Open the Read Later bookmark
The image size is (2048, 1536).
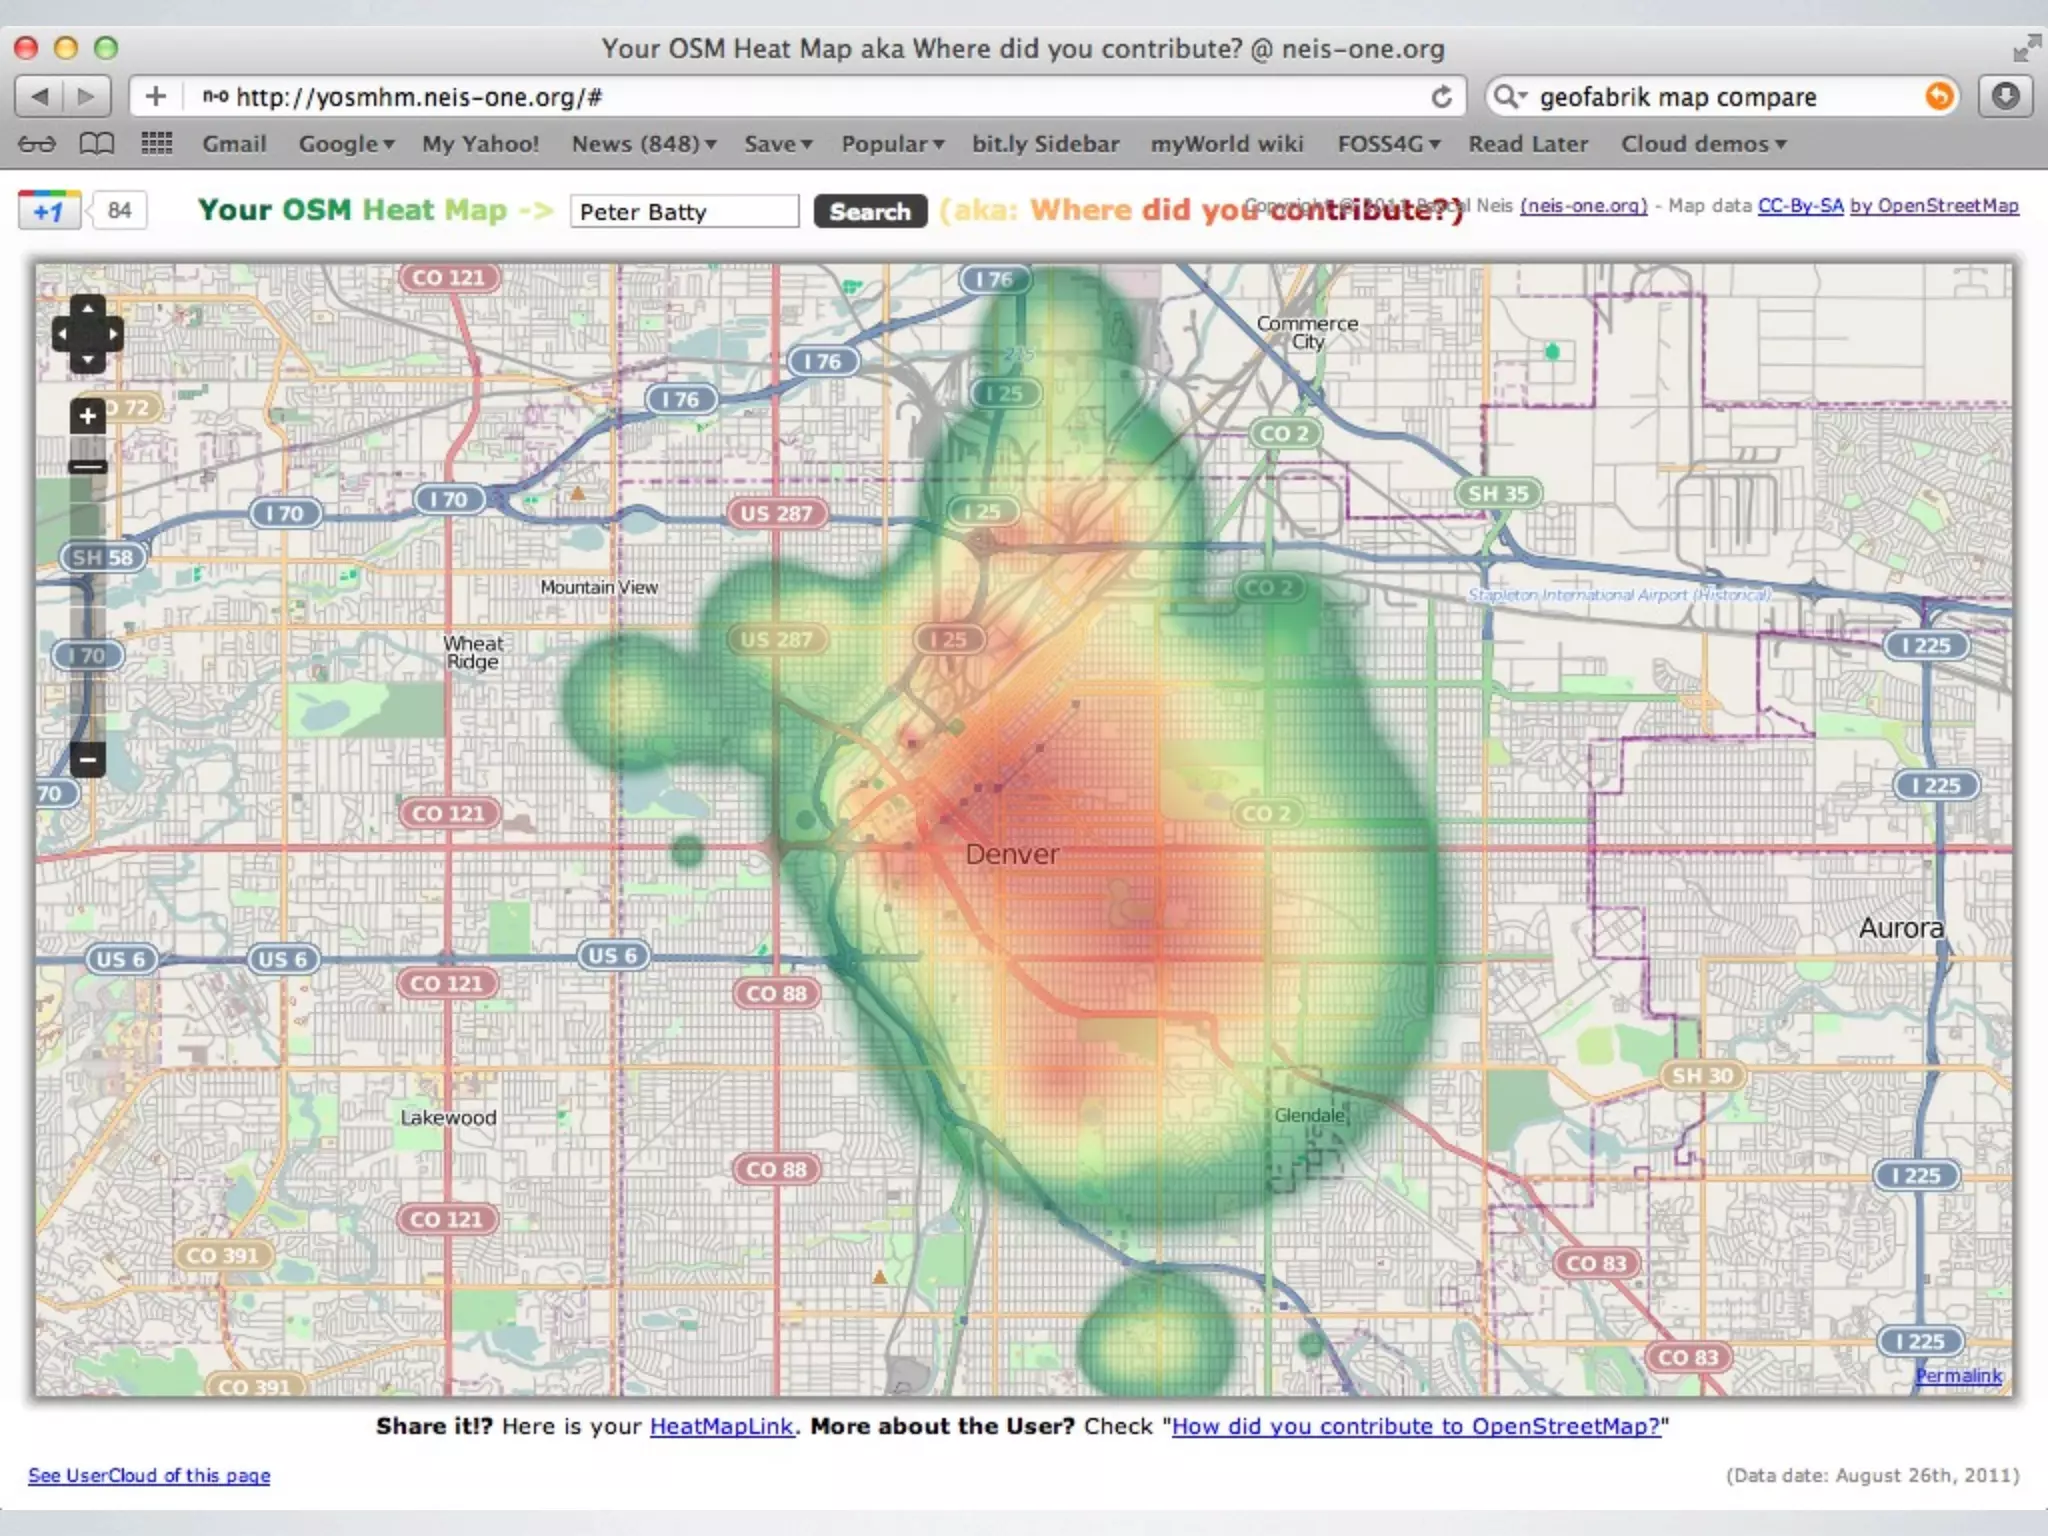coord(1527,144)
